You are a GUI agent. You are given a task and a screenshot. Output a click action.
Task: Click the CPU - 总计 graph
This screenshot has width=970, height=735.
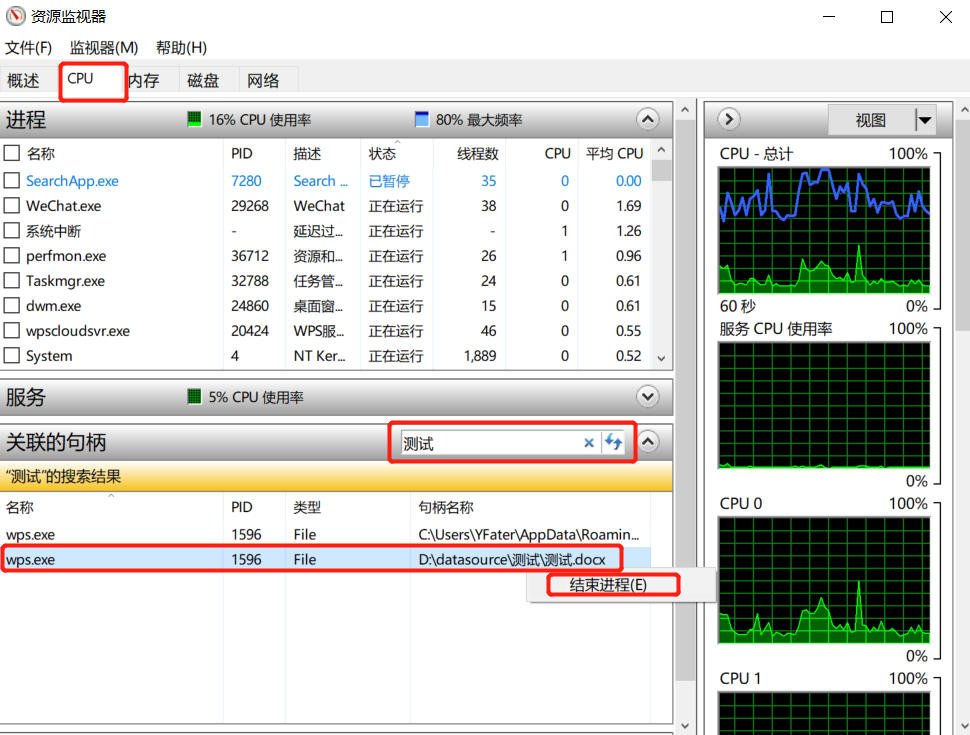pyautogui.click(x=824, y=230)
